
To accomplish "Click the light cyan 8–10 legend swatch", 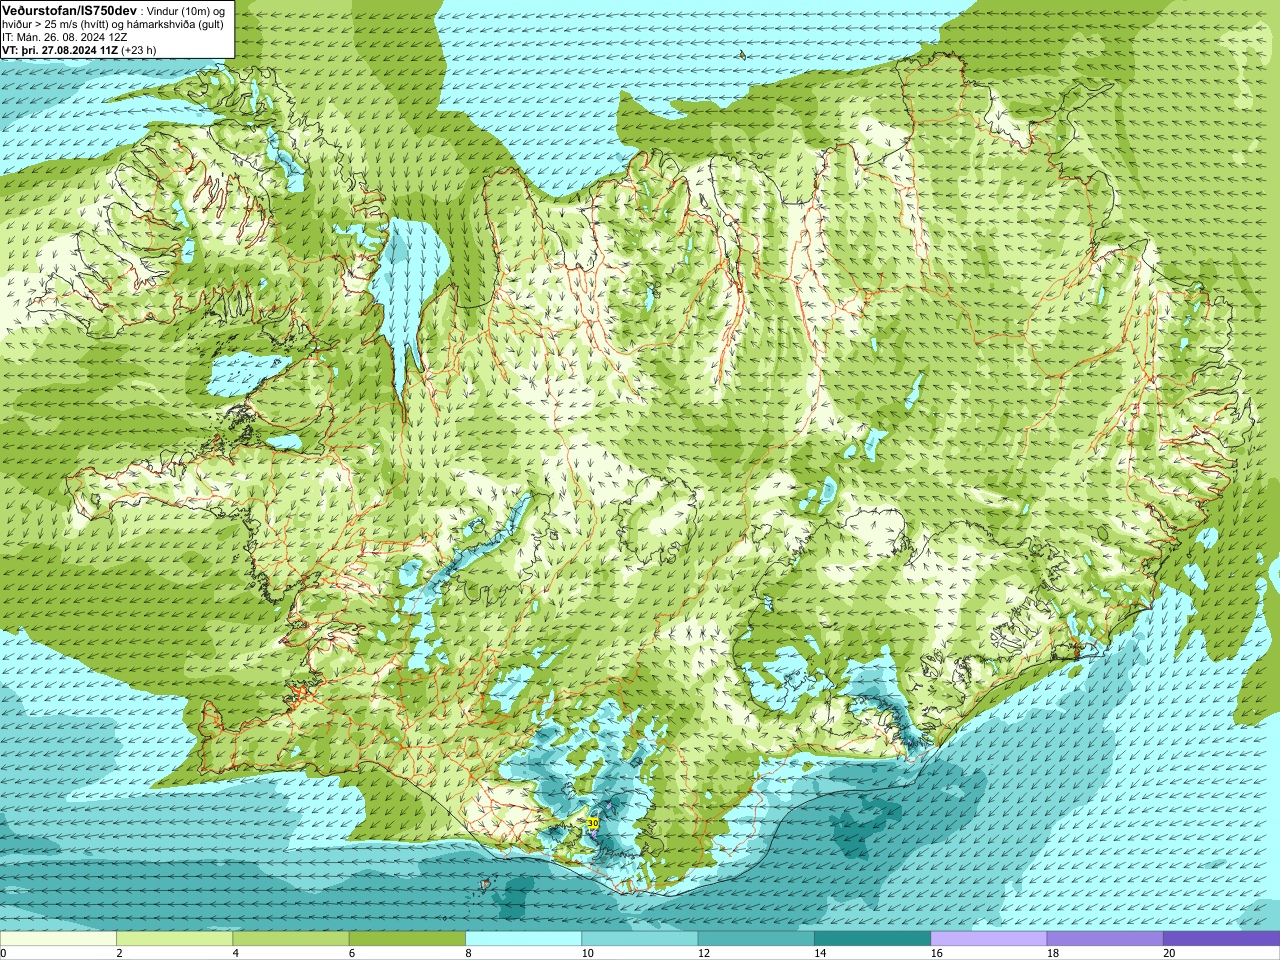I will pos(523,938).
